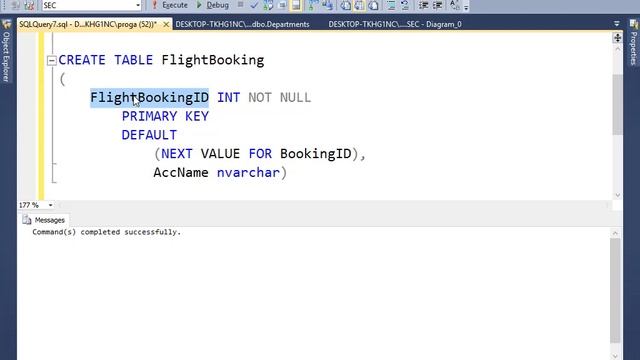The width and height of the screenshot is (640, 360).
Task: Parse the query with the checkmark icon
Action: pyautogui.click(x=254, y=5)
